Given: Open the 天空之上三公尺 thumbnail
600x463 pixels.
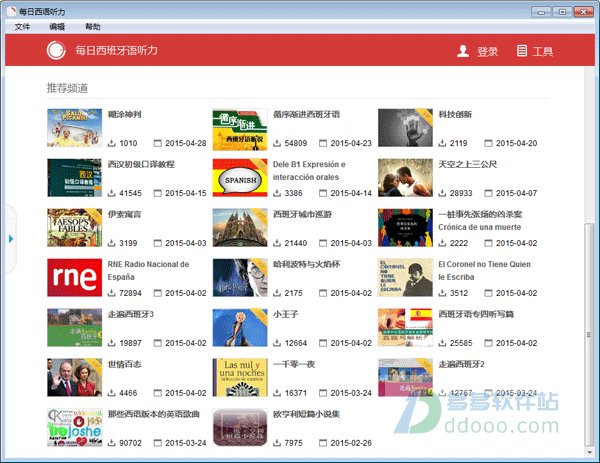Looking at the screenshot, I should (x=405, y=178).
